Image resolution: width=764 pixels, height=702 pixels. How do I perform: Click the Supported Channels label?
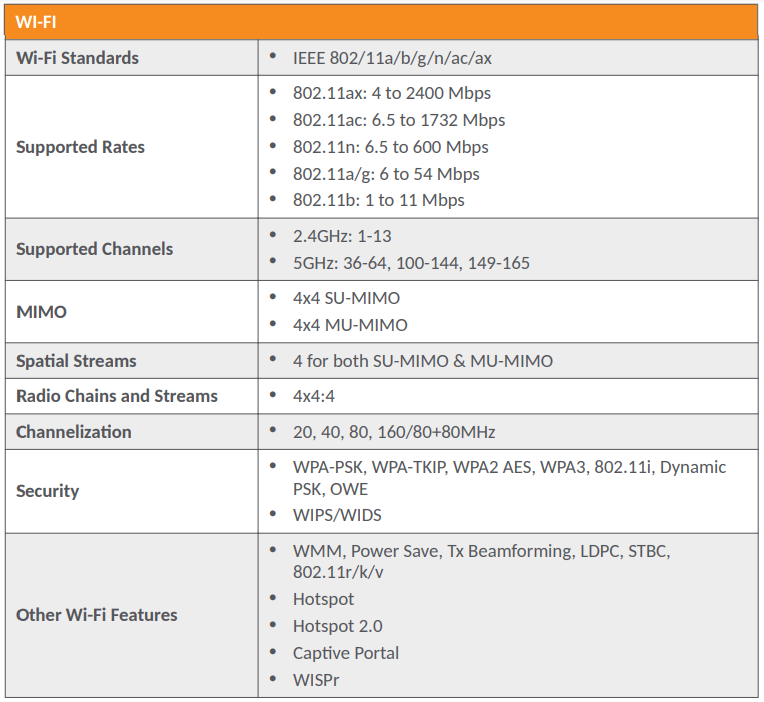pos(94,249)
